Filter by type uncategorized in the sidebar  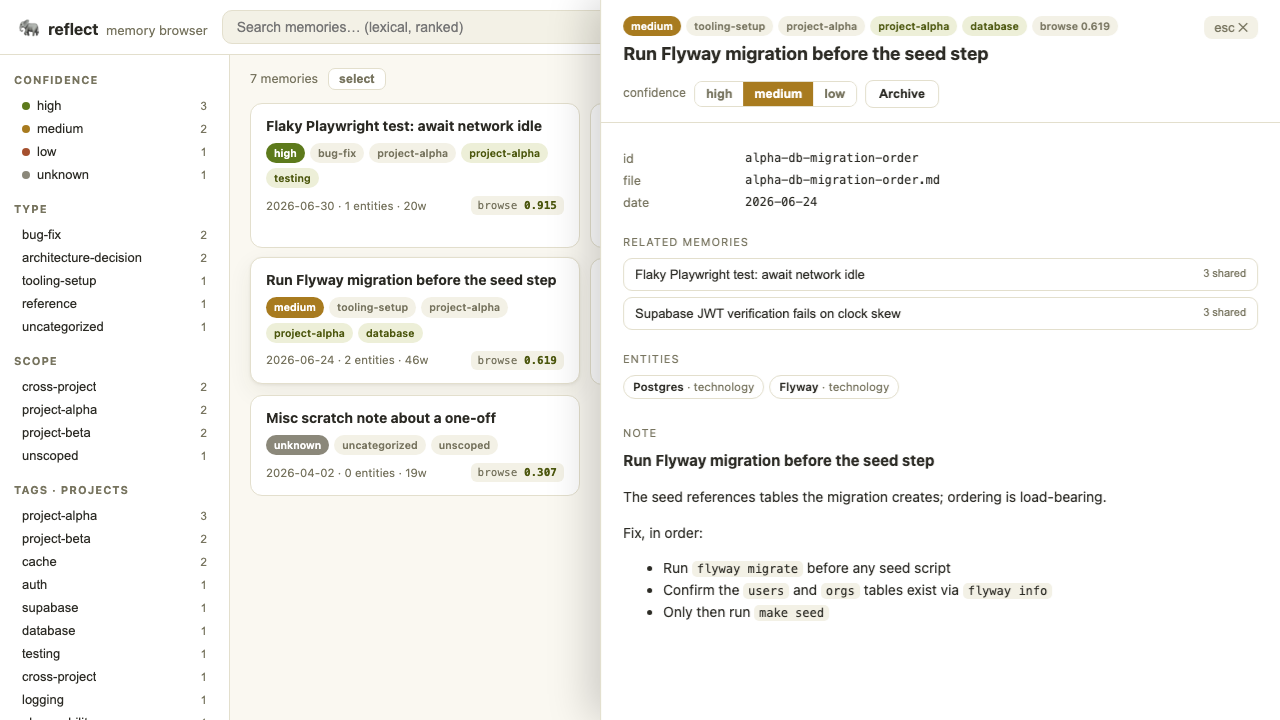(x=114, y=327)
